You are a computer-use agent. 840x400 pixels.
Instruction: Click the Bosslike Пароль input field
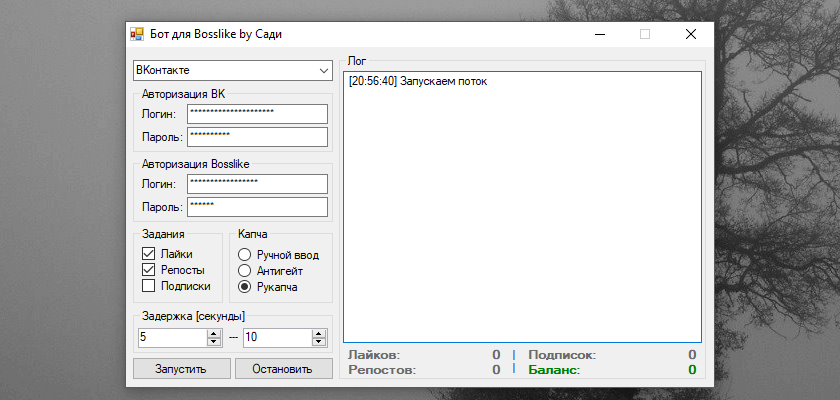(x=257, y=207)
